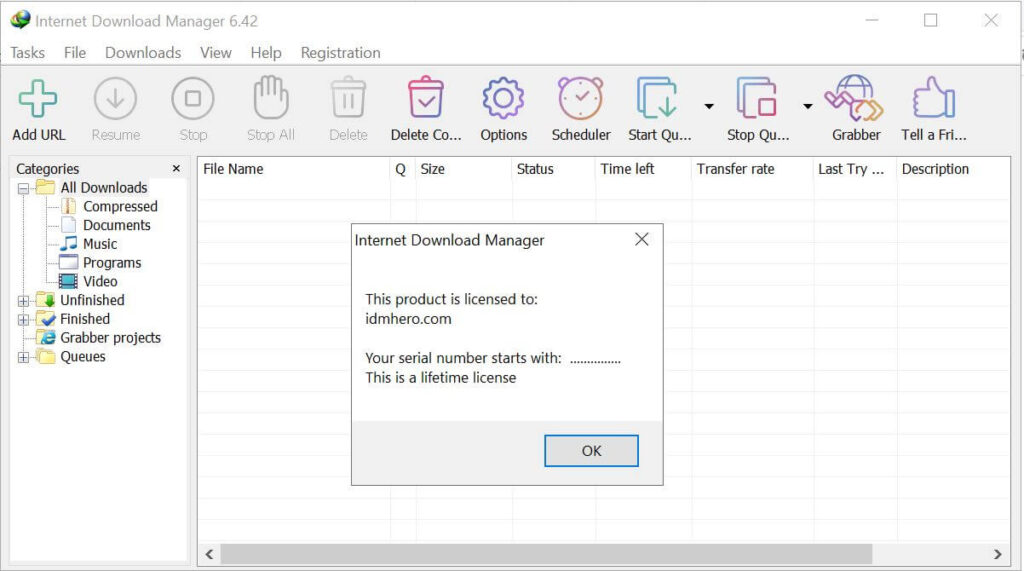Select the Music category note icon

[69, 244]
